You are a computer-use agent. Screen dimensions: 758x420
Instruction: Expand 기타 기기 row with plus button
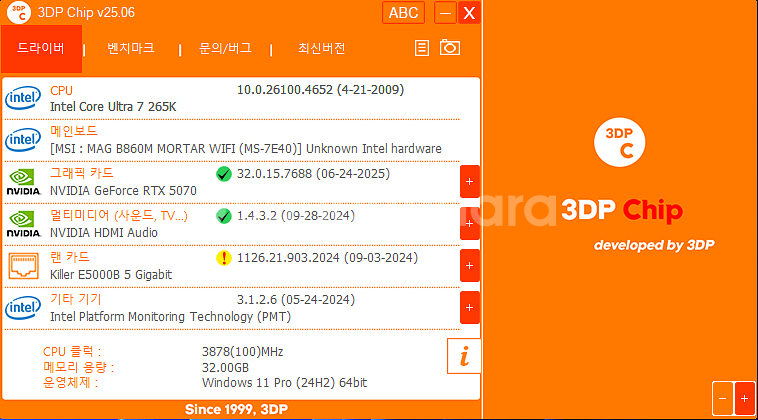[x=469, y=308]
